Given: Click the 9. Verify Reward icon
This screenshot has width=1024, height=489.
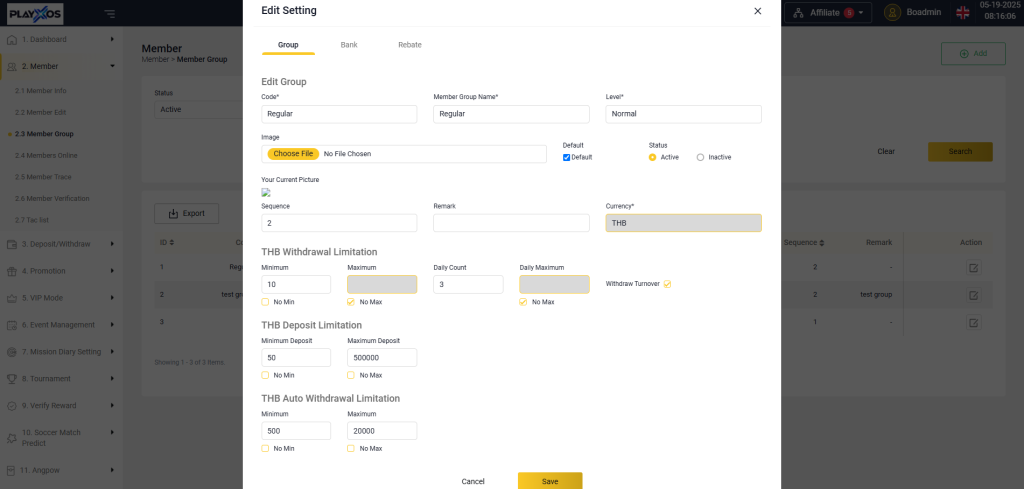Looking at the screenshot, I should [x=12, y=405].
